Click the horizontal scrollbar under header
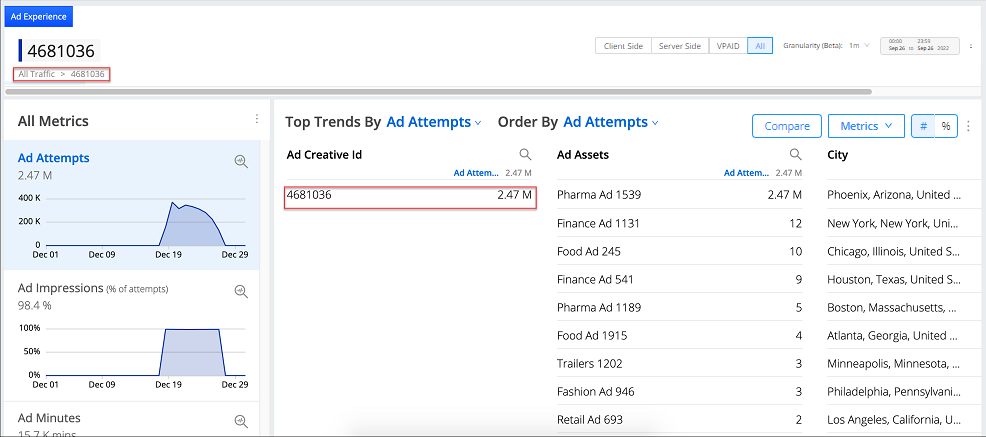This screenshot has width=986, height=437. [x=440, y=92]
